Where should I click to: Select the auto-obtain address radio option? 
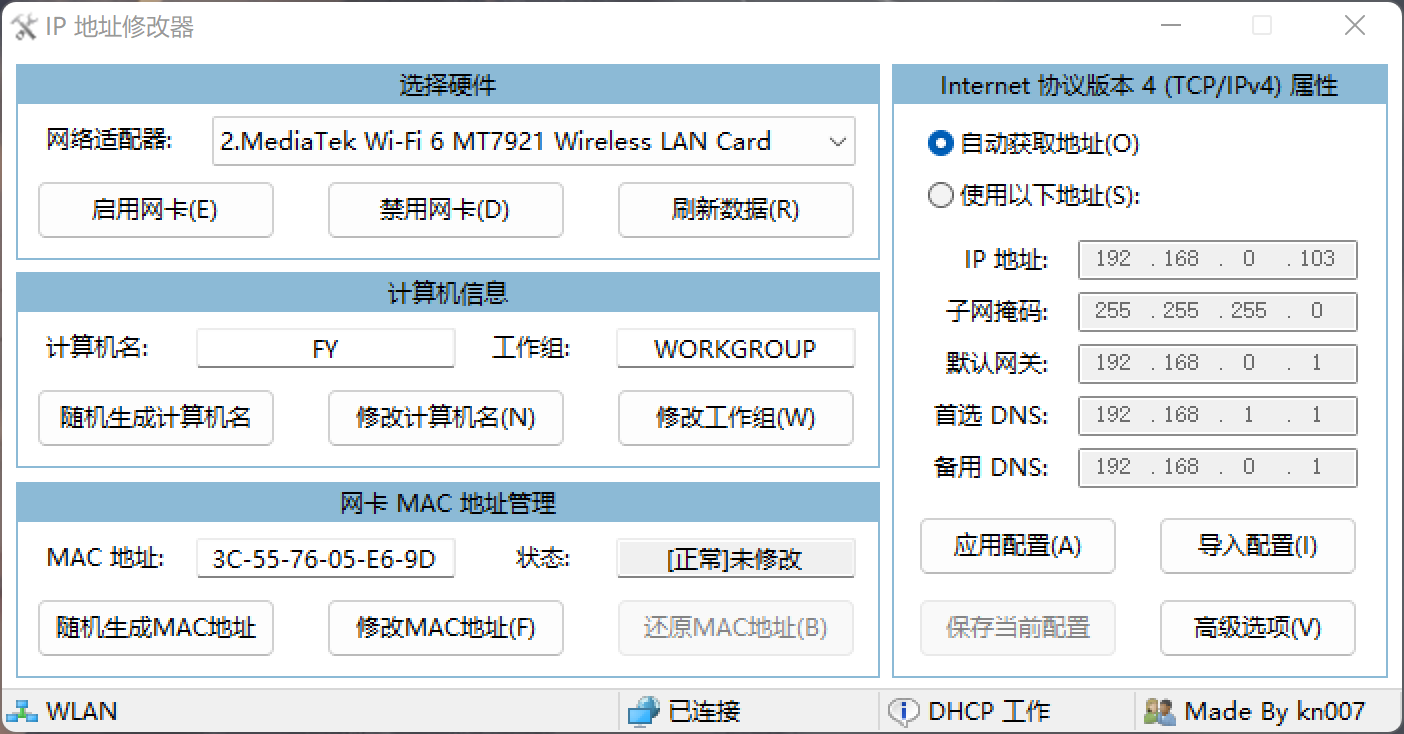click(940, 144)
